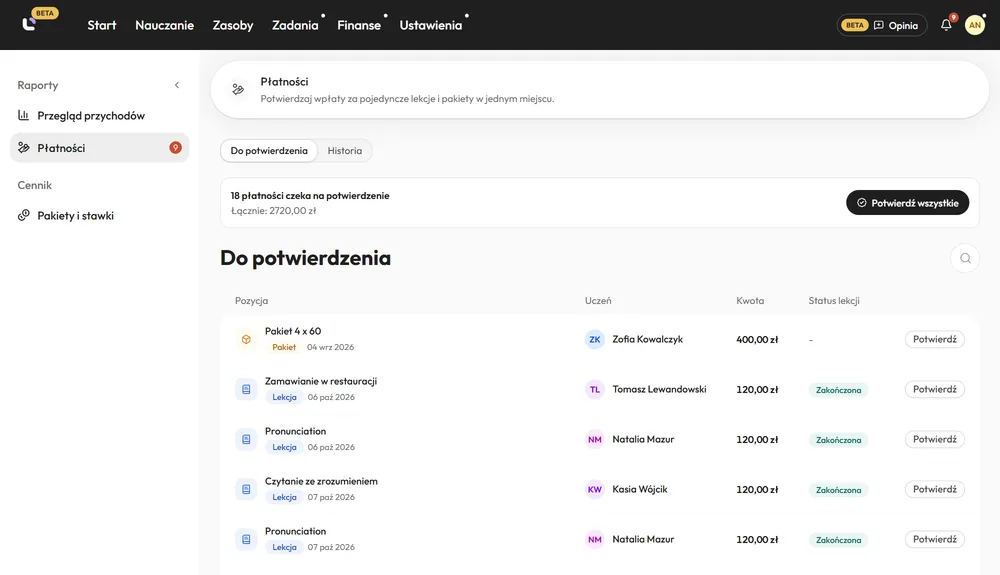Open the AN user avatar menu

pyautogui.click(x=974, y=25)
